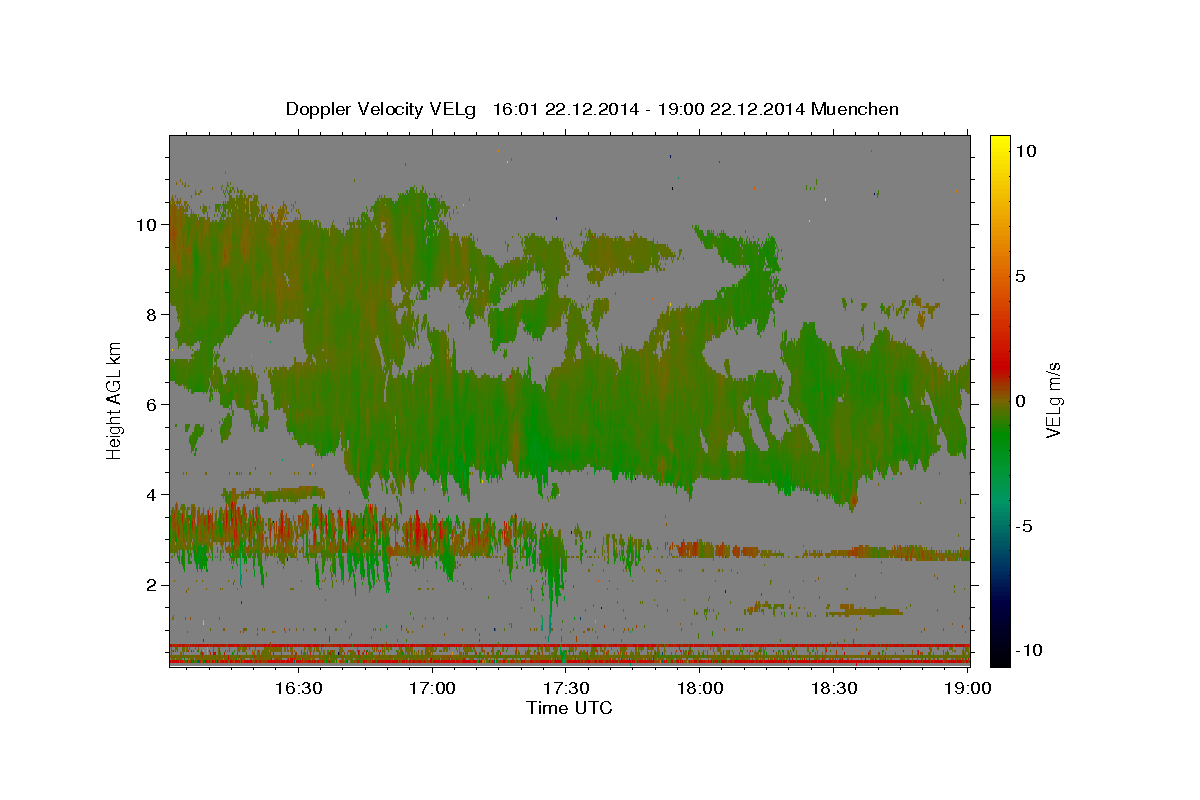
Task: Click the '18:00' time axis label
Action: point(700,687)
